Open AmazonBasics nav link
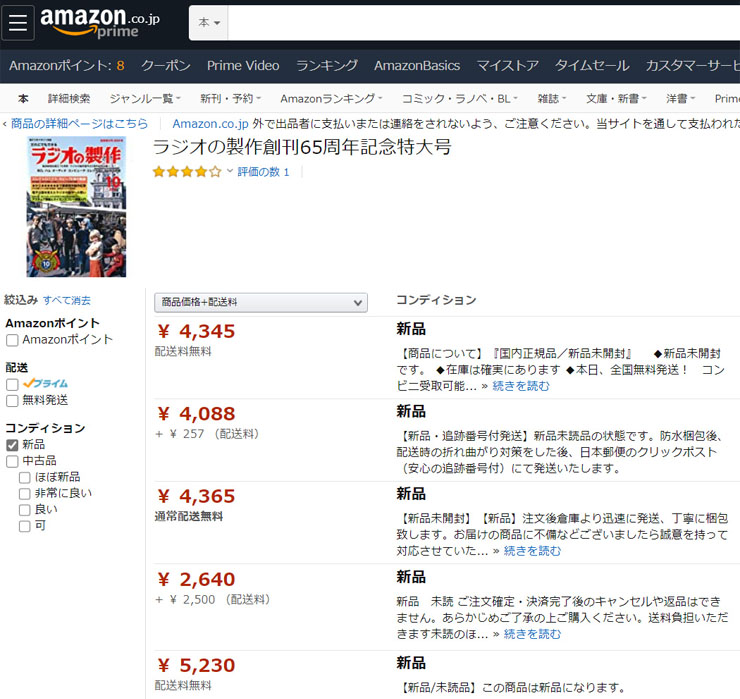Viewport: 740px width, 699px height. (417, 66)
